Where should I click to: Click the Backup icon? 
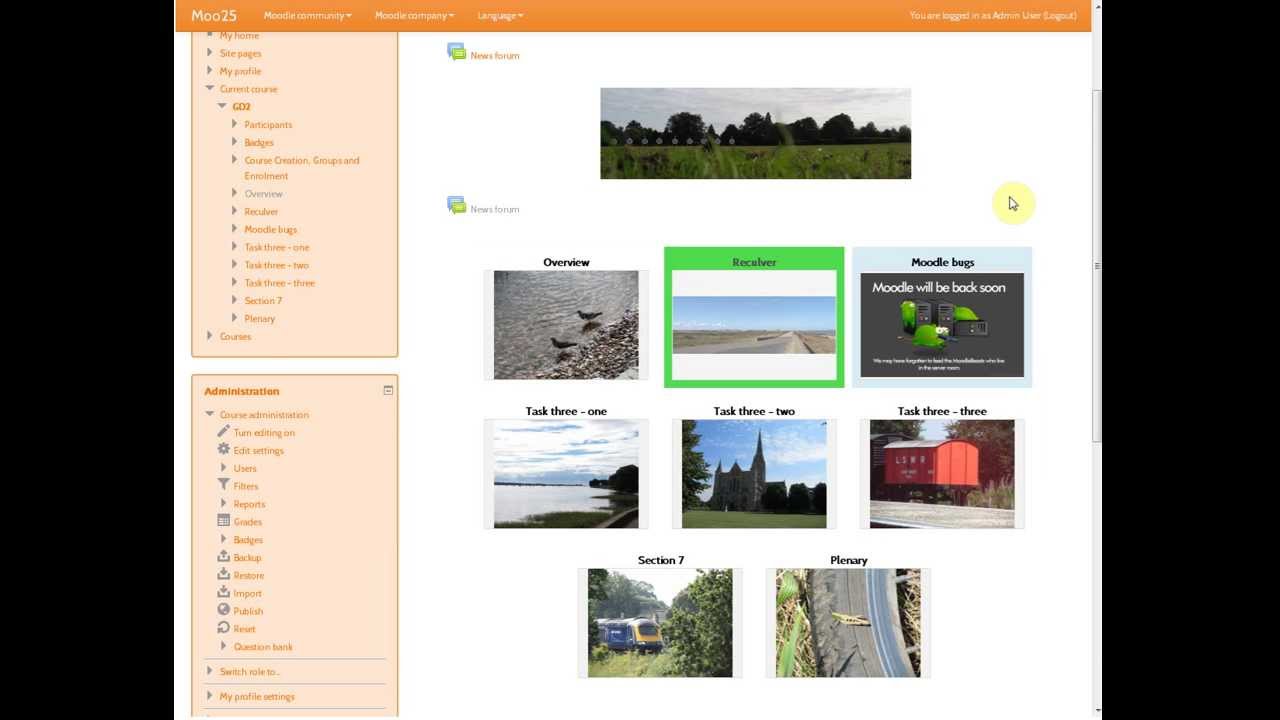tap(224, 557)
